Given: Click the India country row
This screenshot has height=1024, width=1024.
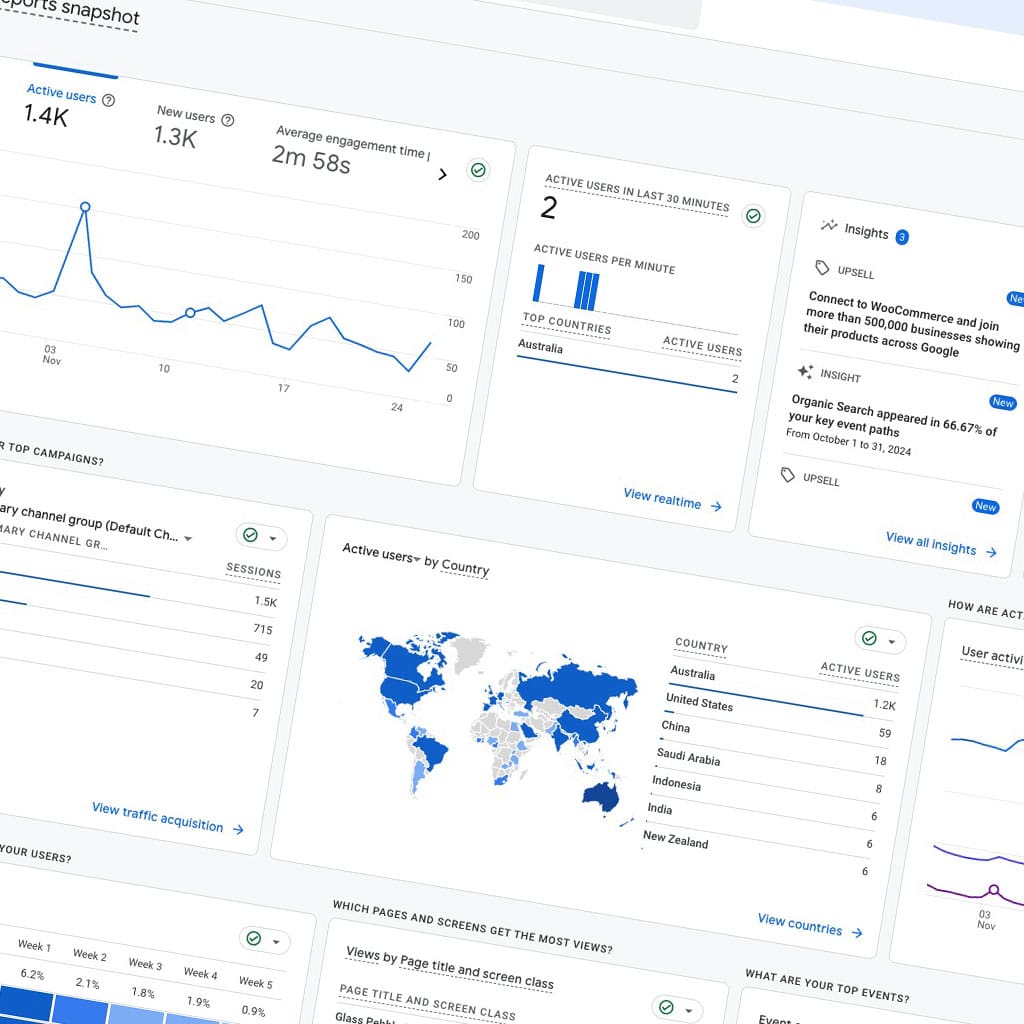Looking at the screenshot, I should (x=760, y=825).
